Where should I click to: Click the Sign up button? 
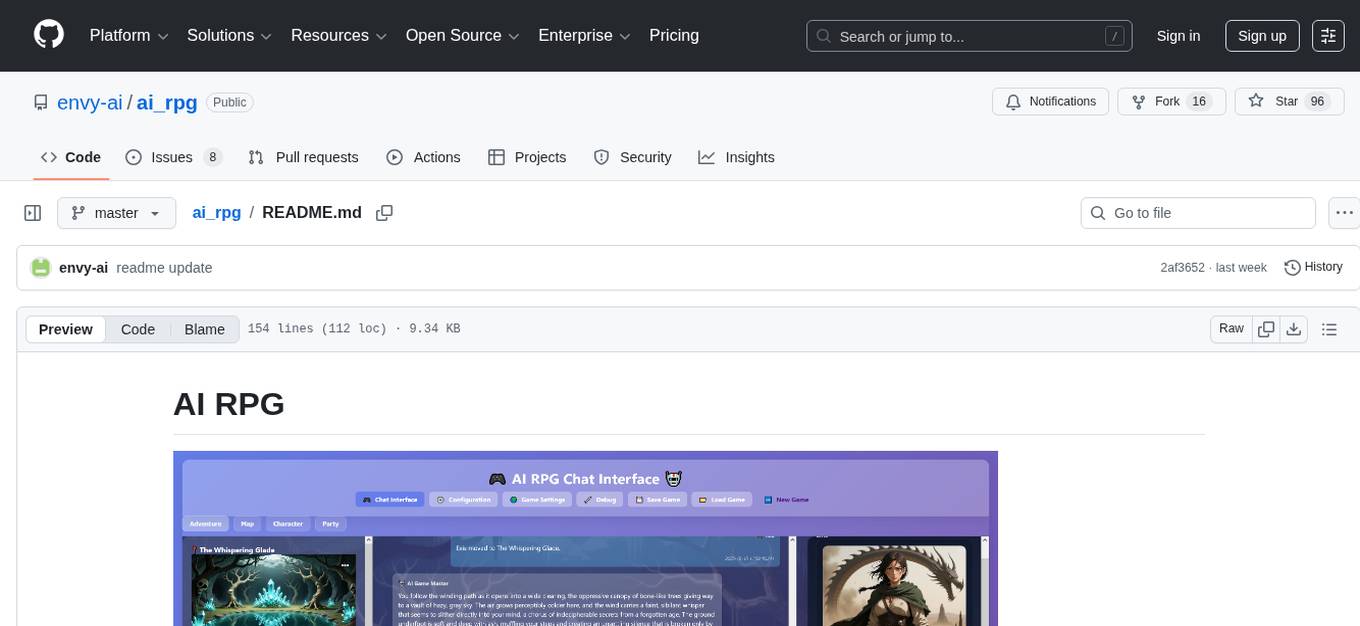[1262, 36]
